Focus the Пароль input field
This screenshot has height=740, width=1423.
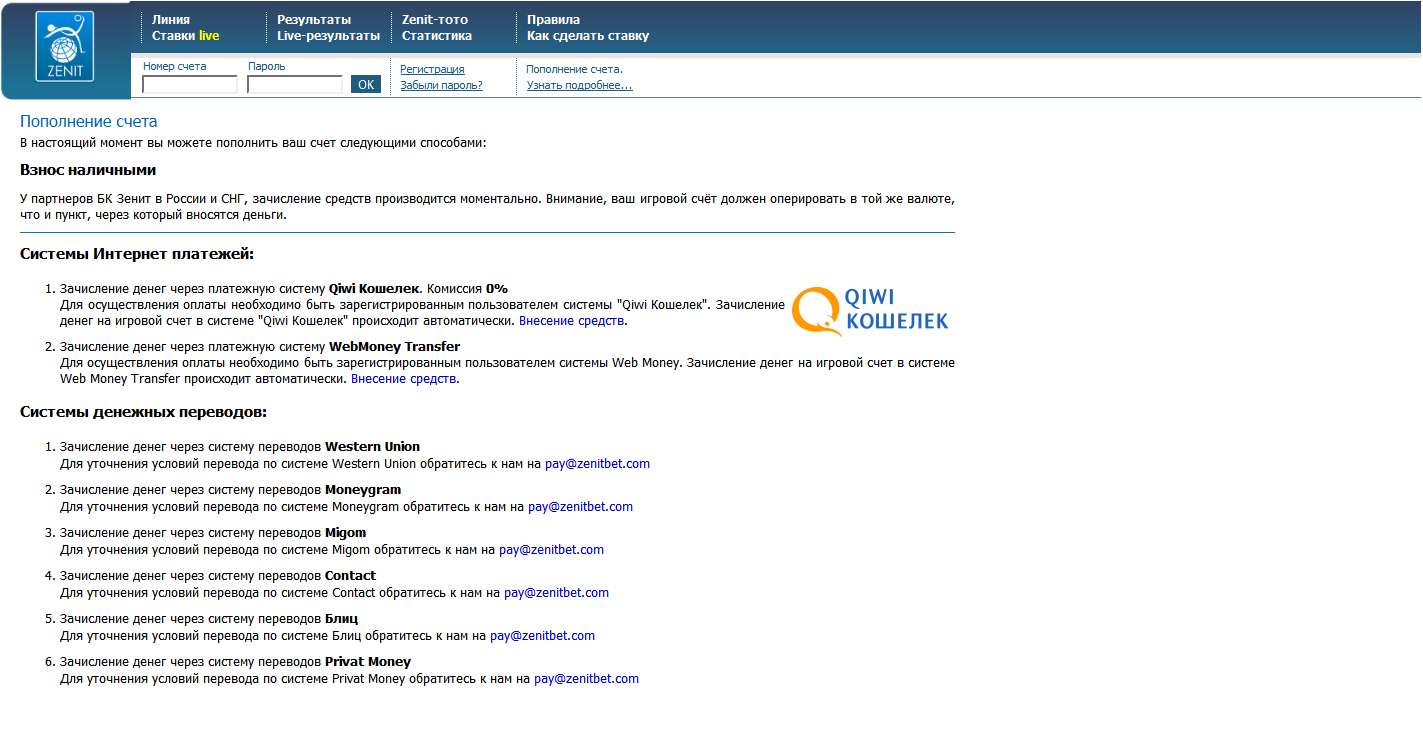tap(295, 85)
